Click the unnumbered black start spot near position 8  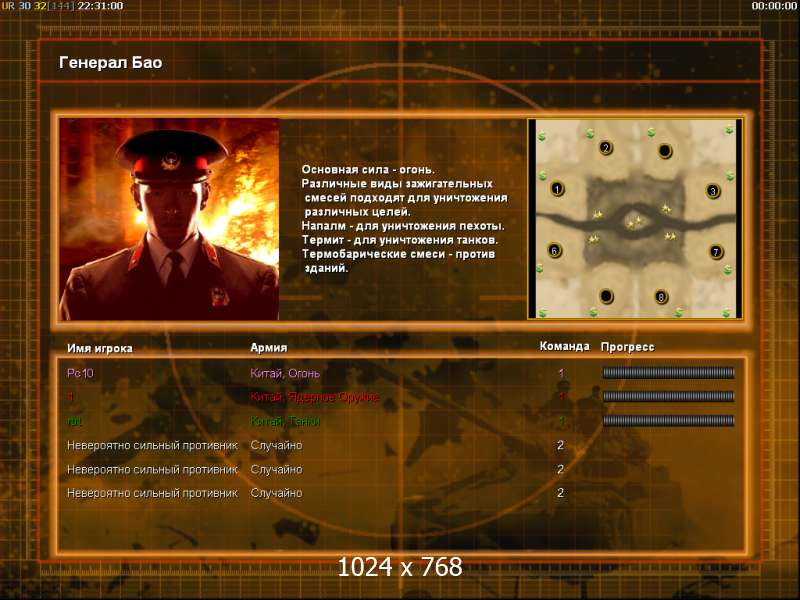606,296
